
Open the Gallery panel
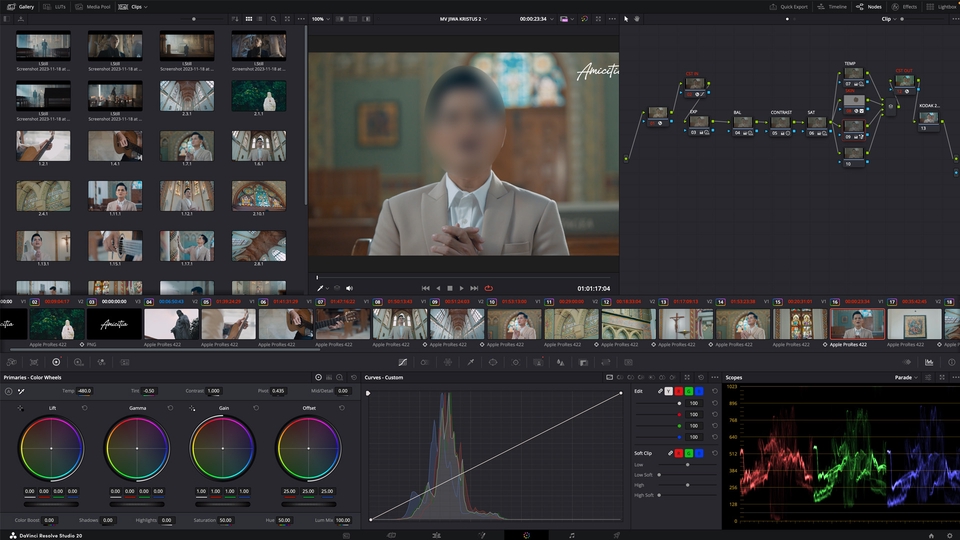pos(20,7)
